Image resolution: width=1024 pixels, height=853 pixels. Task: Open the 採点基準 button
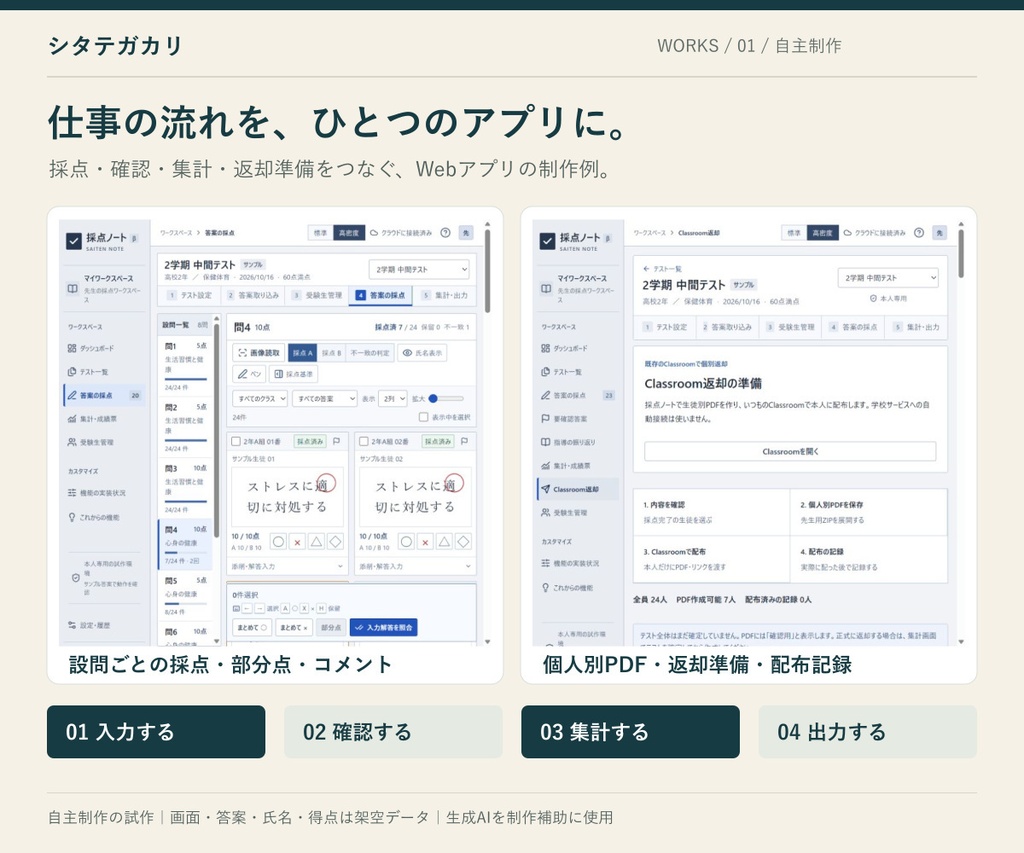point(293,374)
